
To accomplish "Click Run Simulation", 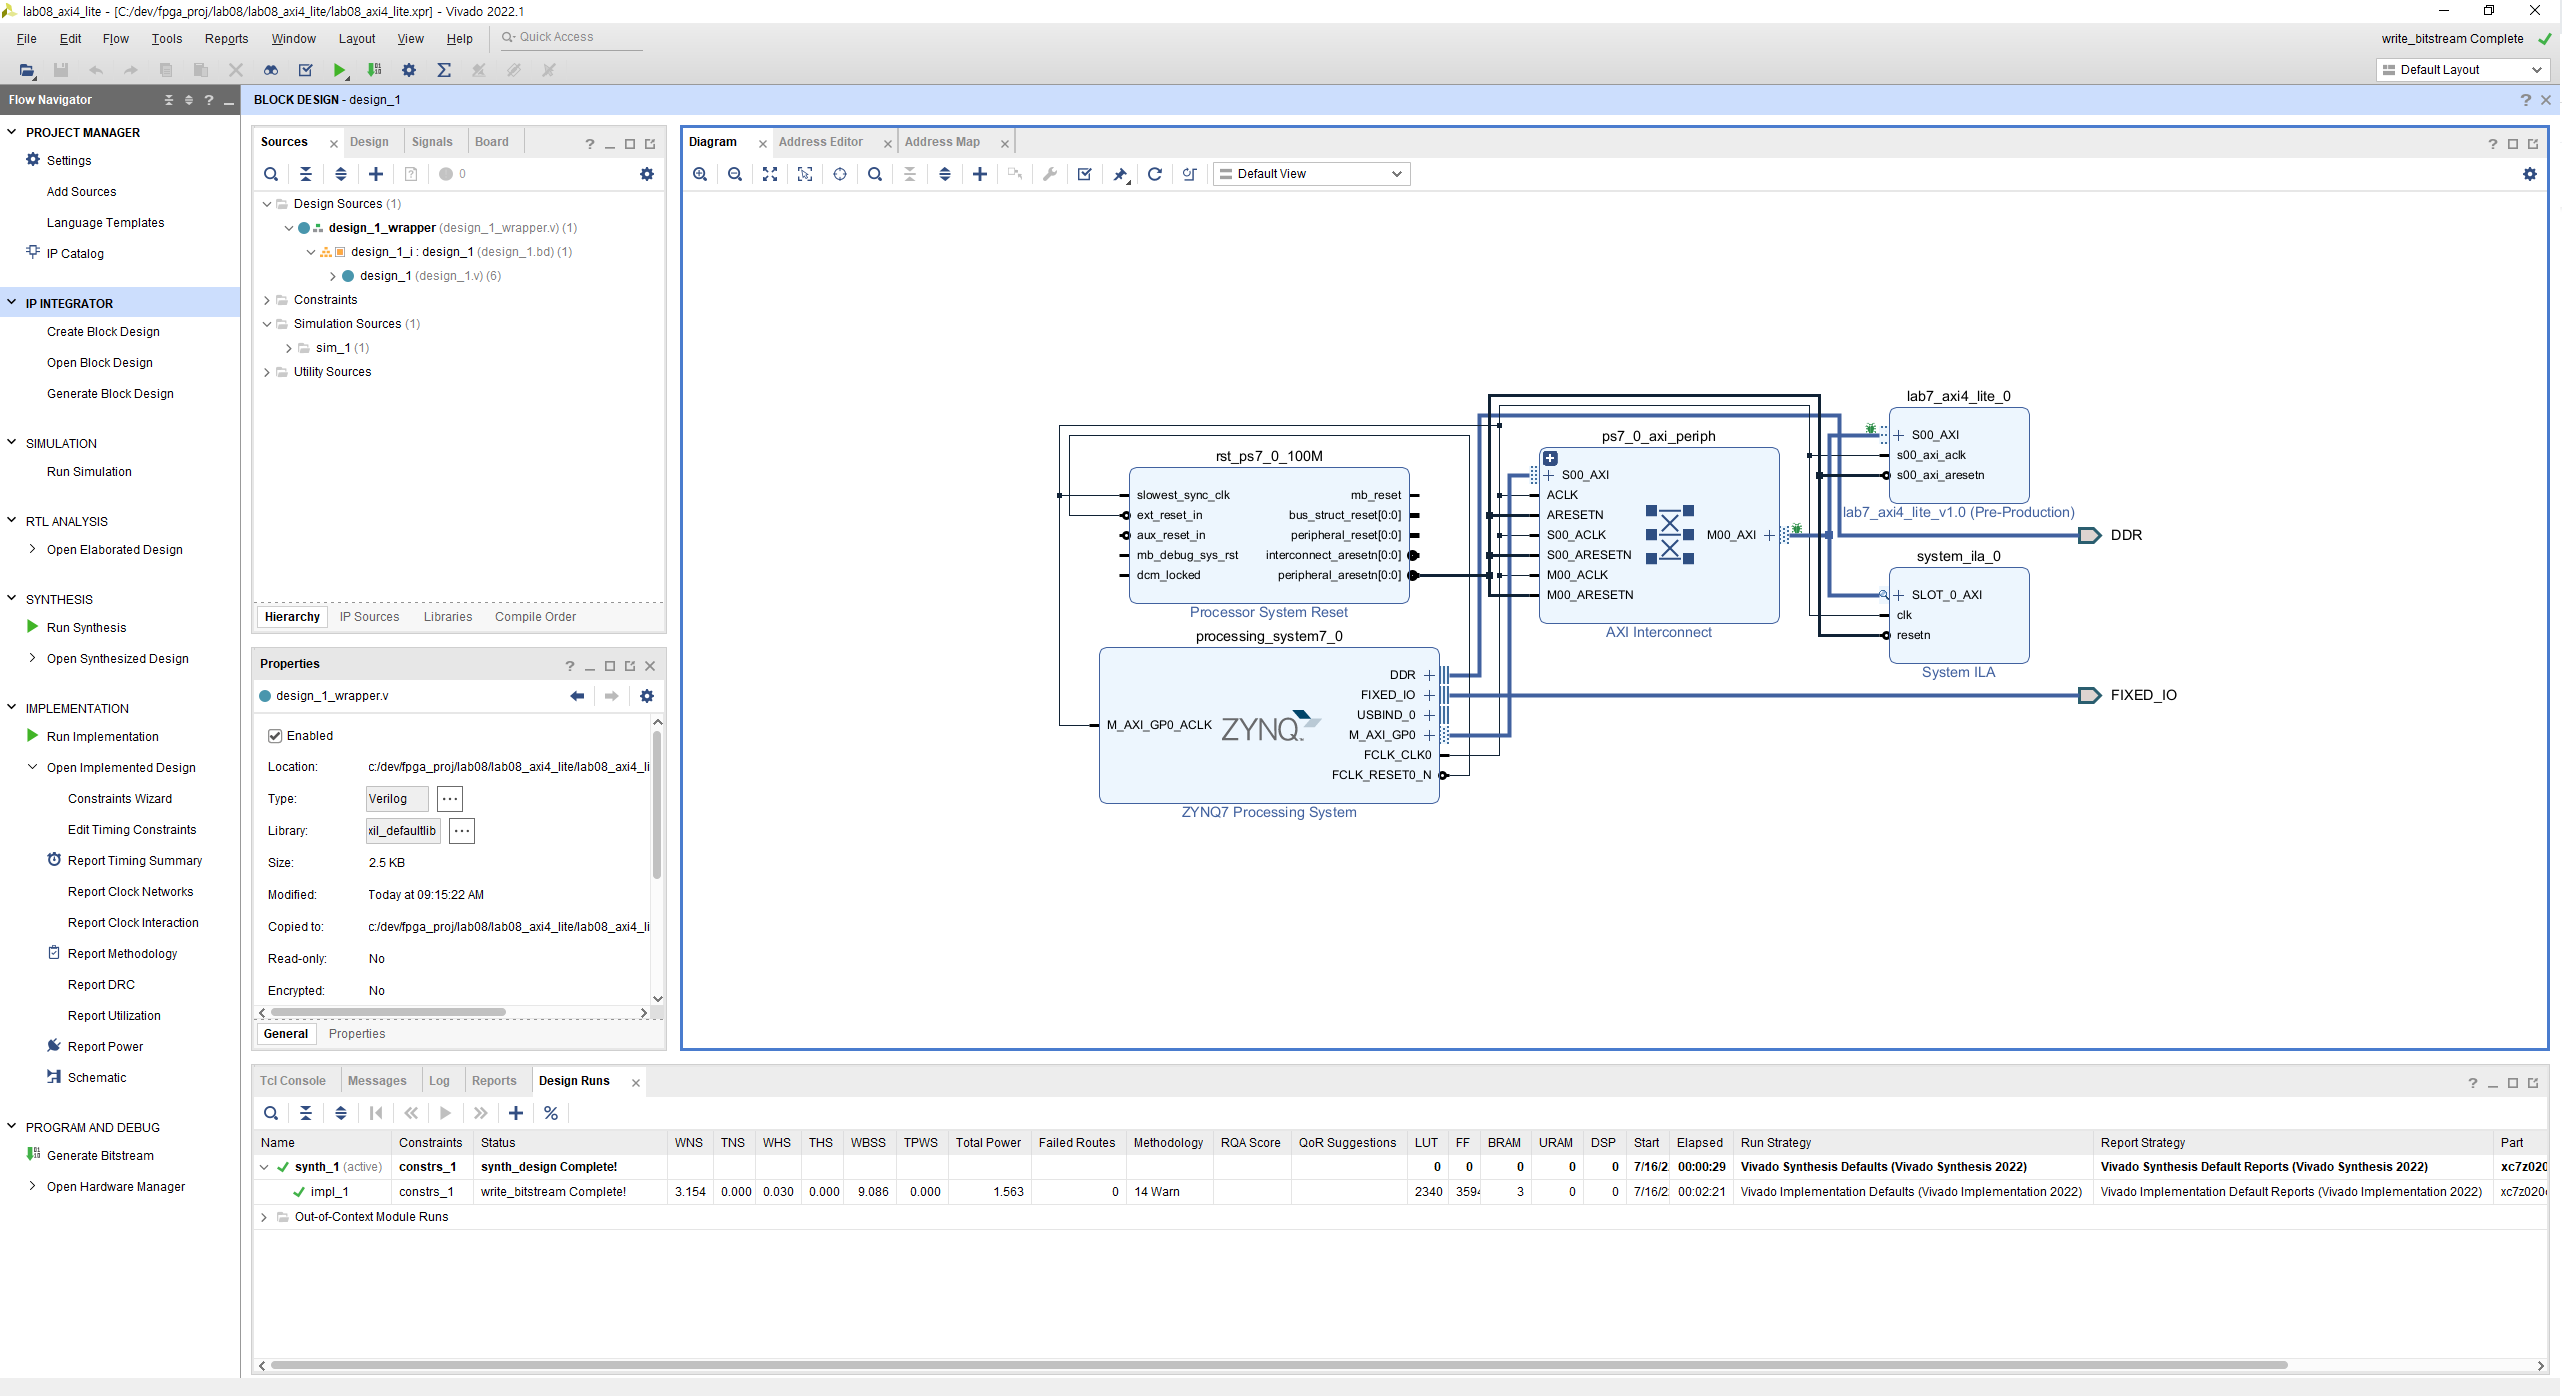I will coord(89,472).
